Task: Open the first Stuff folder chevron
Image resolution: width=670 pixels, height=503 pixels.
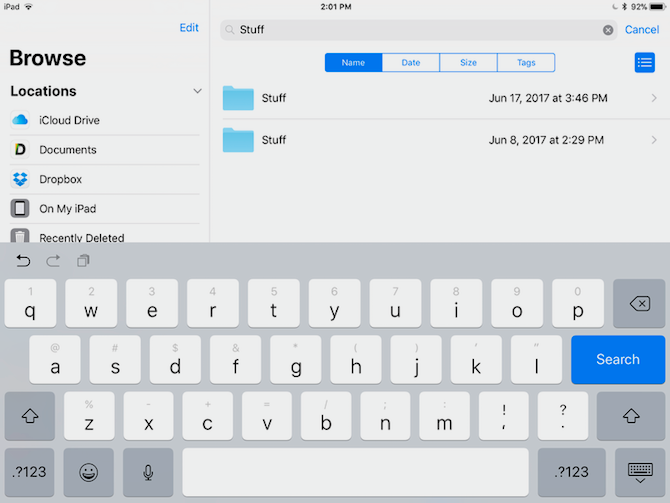Action: tap(654, 98)
